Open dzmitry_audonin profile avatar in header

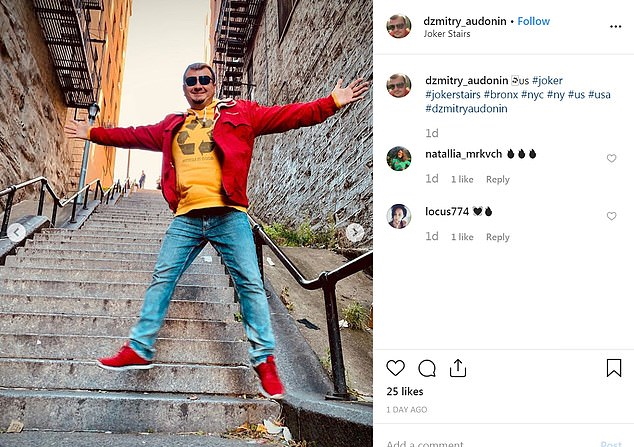399,26
